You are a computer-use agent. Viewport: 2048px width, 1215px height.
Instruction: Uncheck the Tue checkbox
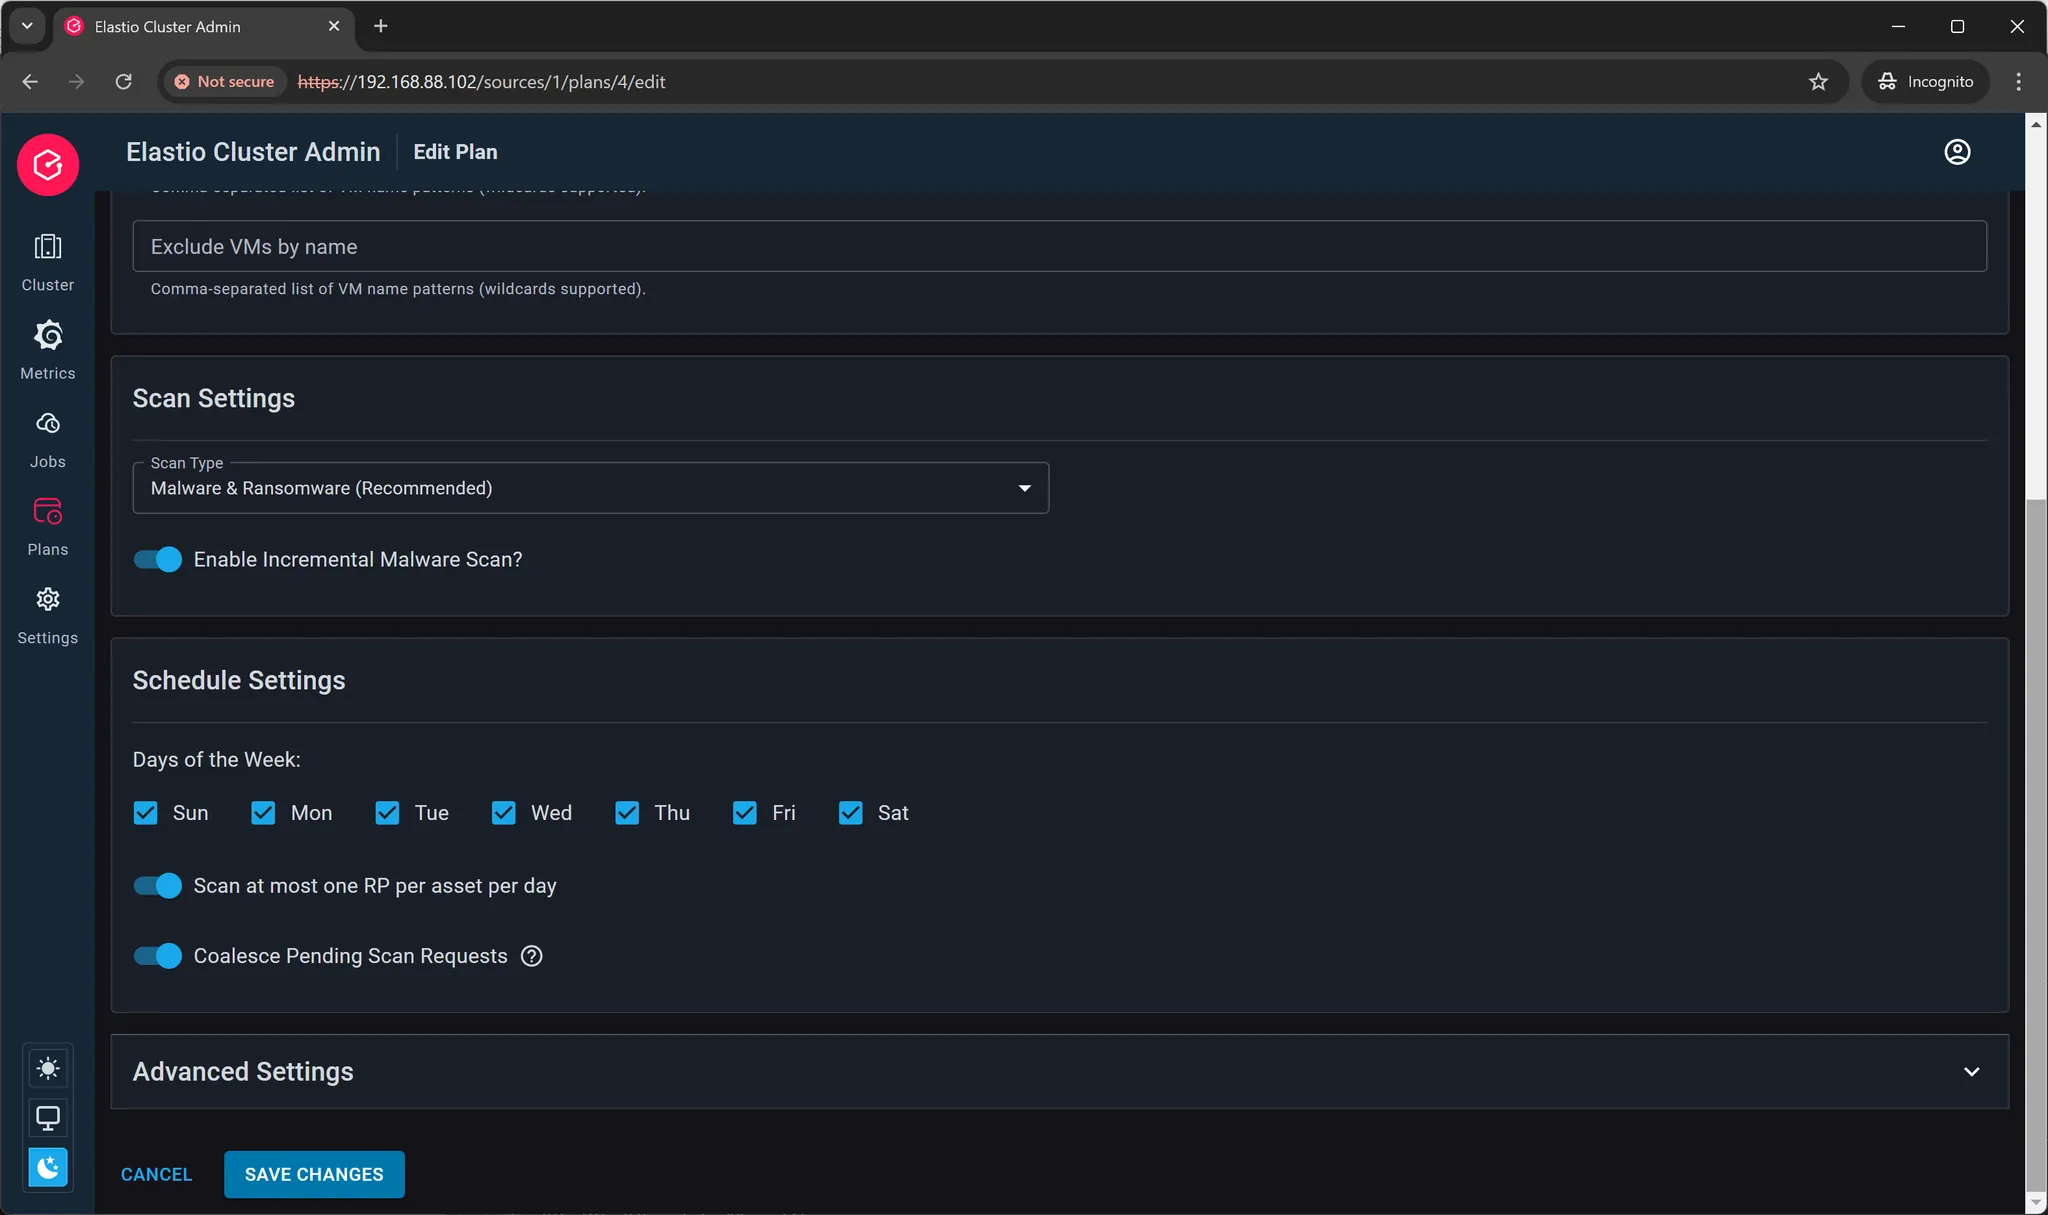coord(387,813)
